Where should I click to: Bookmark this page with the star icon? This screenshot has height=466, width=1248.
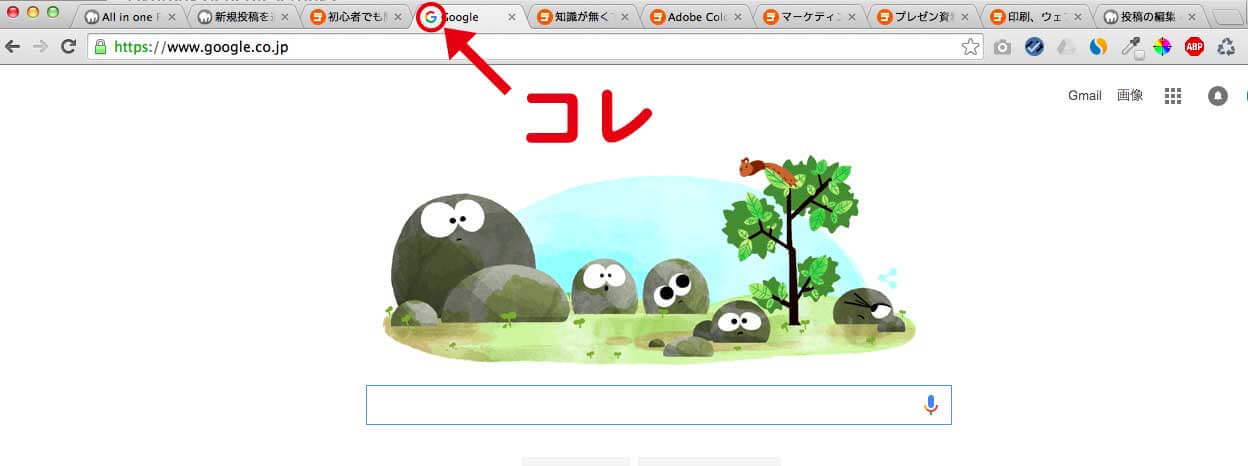pos(970,46)
